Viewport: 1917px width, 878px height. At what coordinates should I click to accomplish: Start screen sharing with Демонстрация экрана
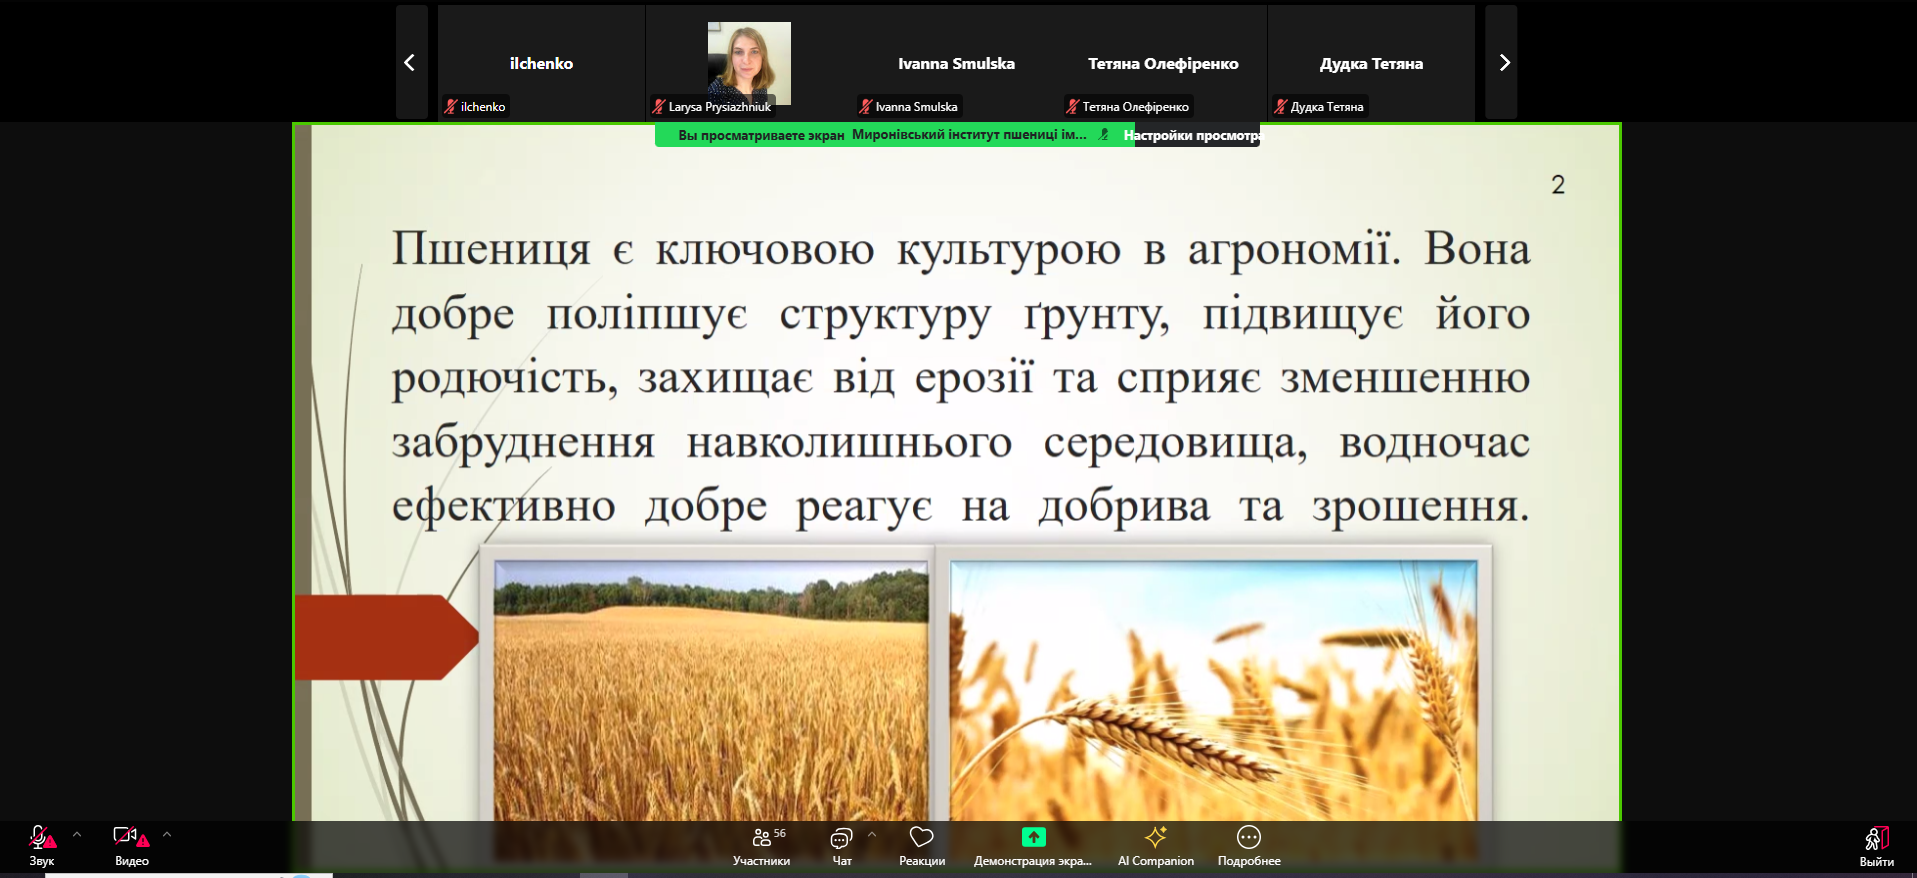click(1032, 845)
